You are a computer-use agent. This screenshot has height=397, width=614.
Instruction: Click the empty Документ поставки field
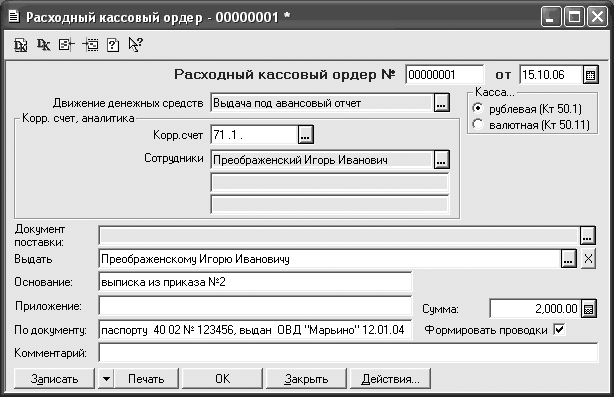pyautogui.click(x=339, y=235)
